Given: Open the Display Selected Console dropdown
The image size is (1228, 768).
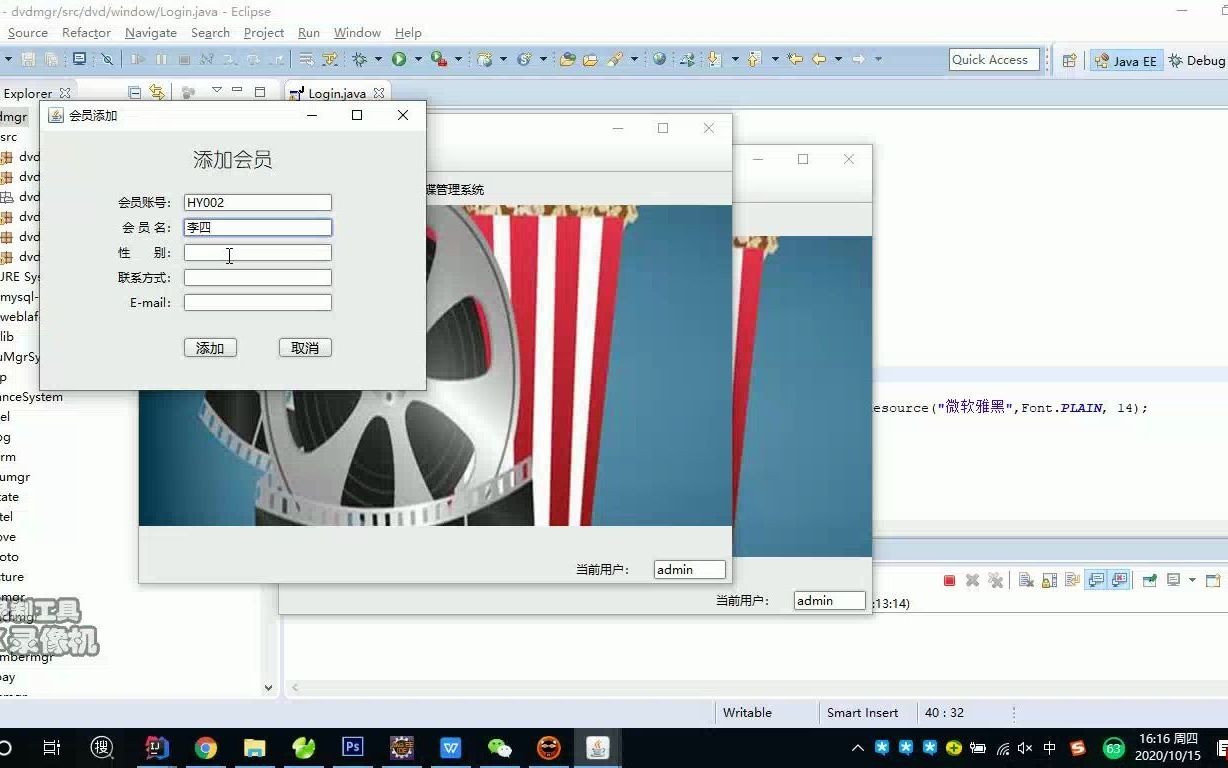Looking at the screenshot, I should (1192, 580).
